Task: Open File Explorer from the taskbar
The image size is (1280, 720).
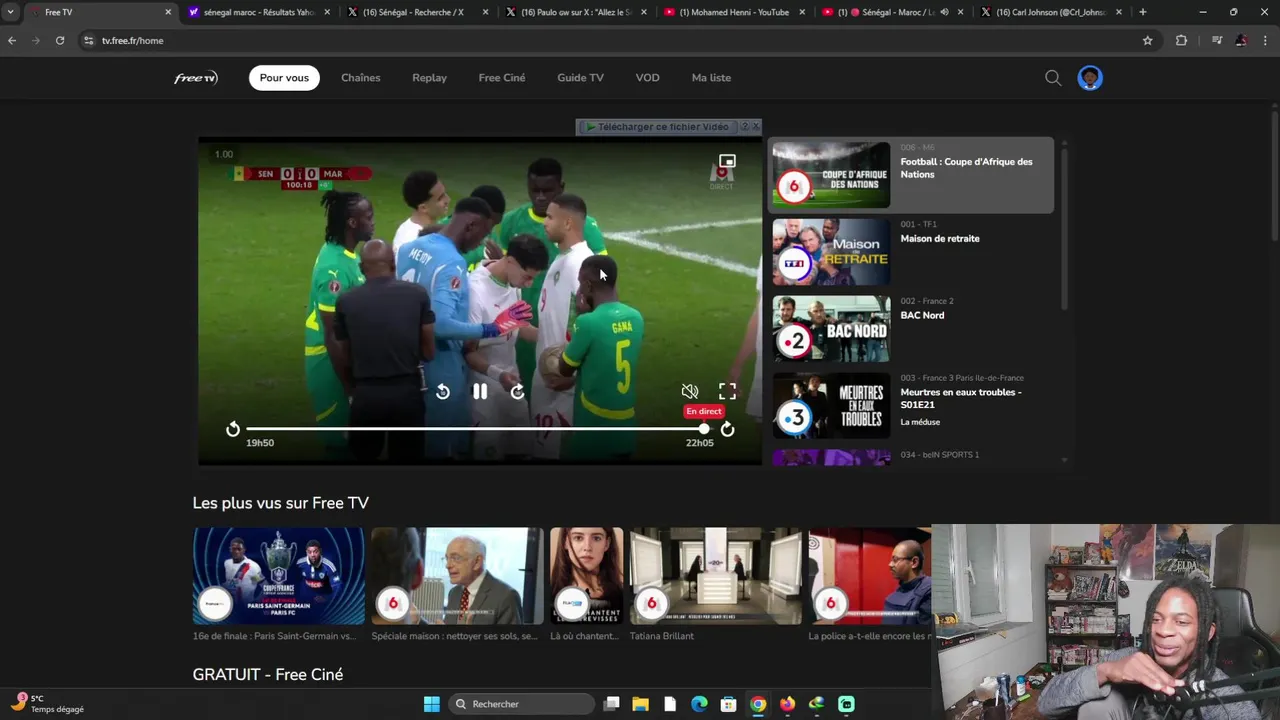Action: [640, 704]
